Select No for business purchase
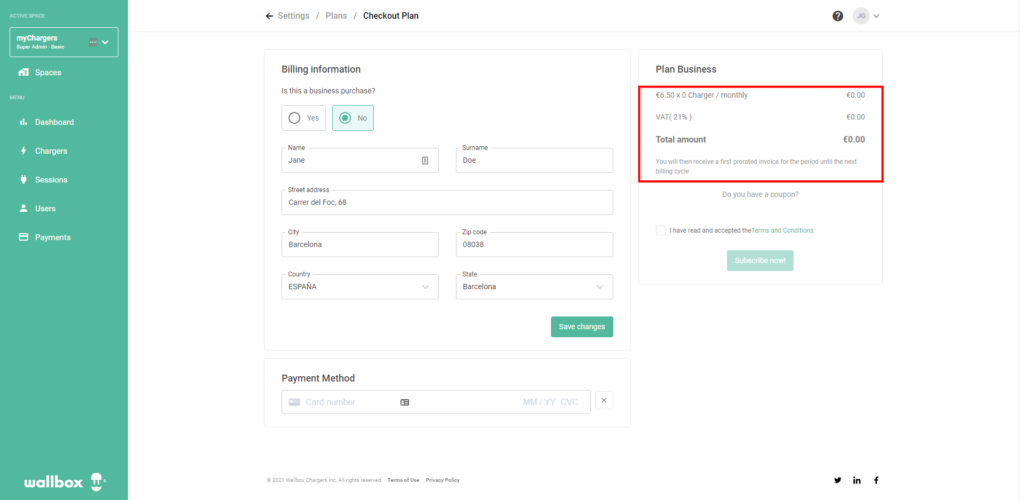The height and width of the screenshot is (500, 1024). coord(353,118)
